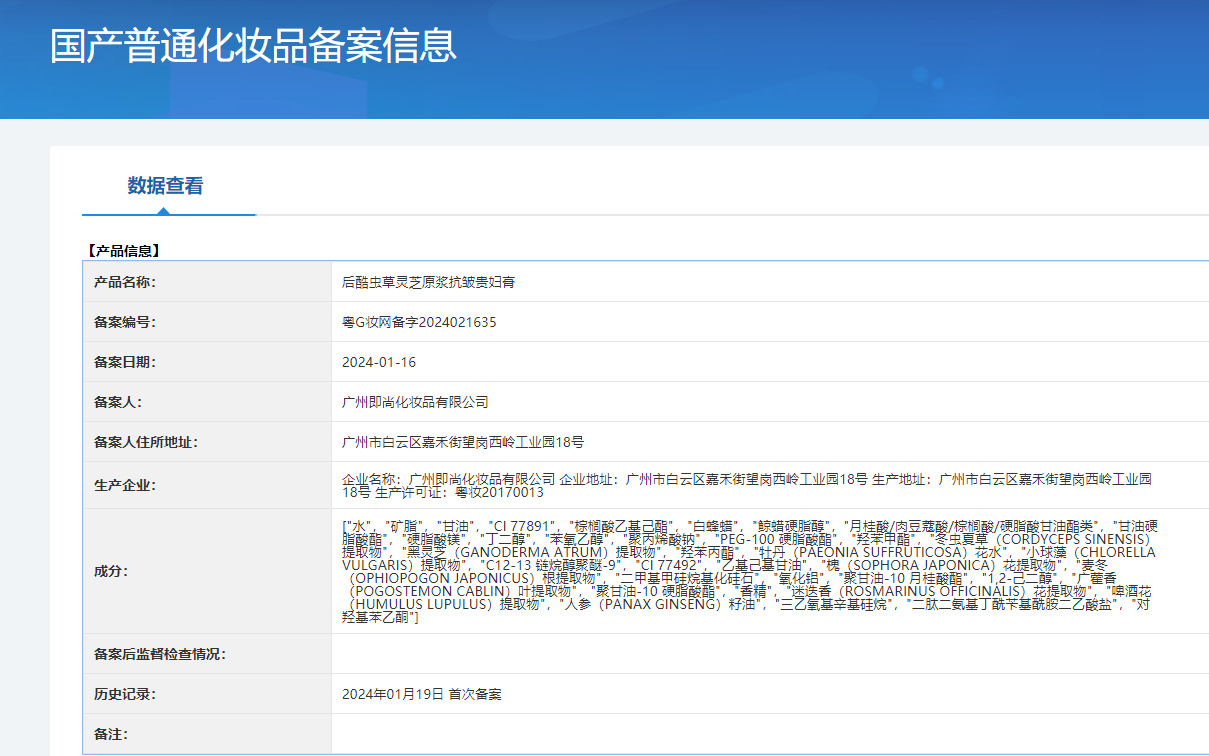Screen dimensions: 1209x756
Task: Click the 成分 row label
Action: coord(111,571)
